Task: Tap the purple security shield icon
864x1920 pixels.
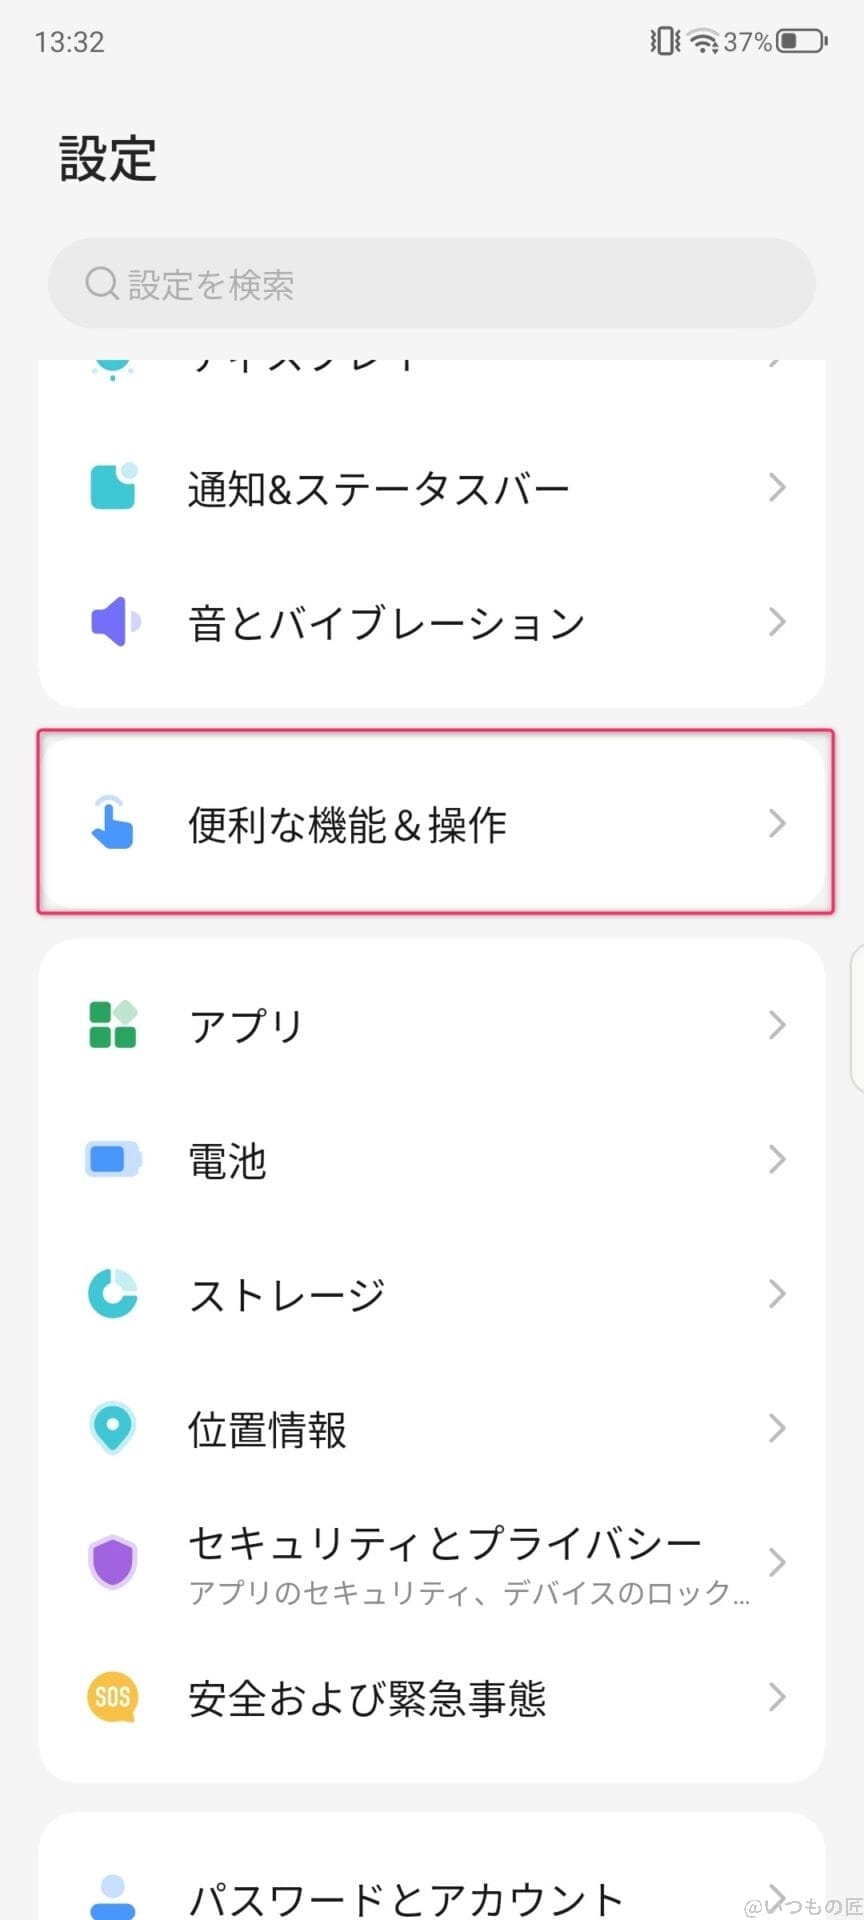Action: [113, 1562]
